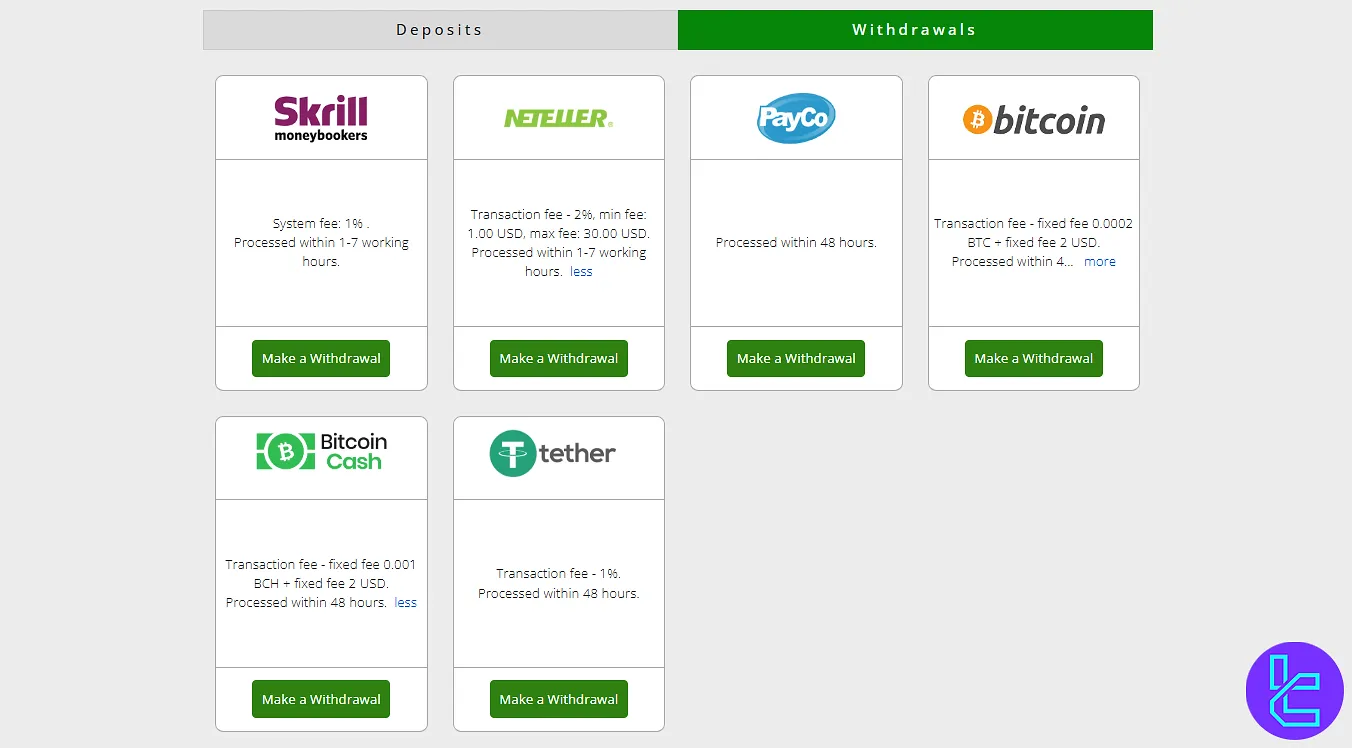The height and width of the screenshot is (748, 1352).
Task: Click the Bitcoin Cash logo
Action: click(x=321, y=451)
